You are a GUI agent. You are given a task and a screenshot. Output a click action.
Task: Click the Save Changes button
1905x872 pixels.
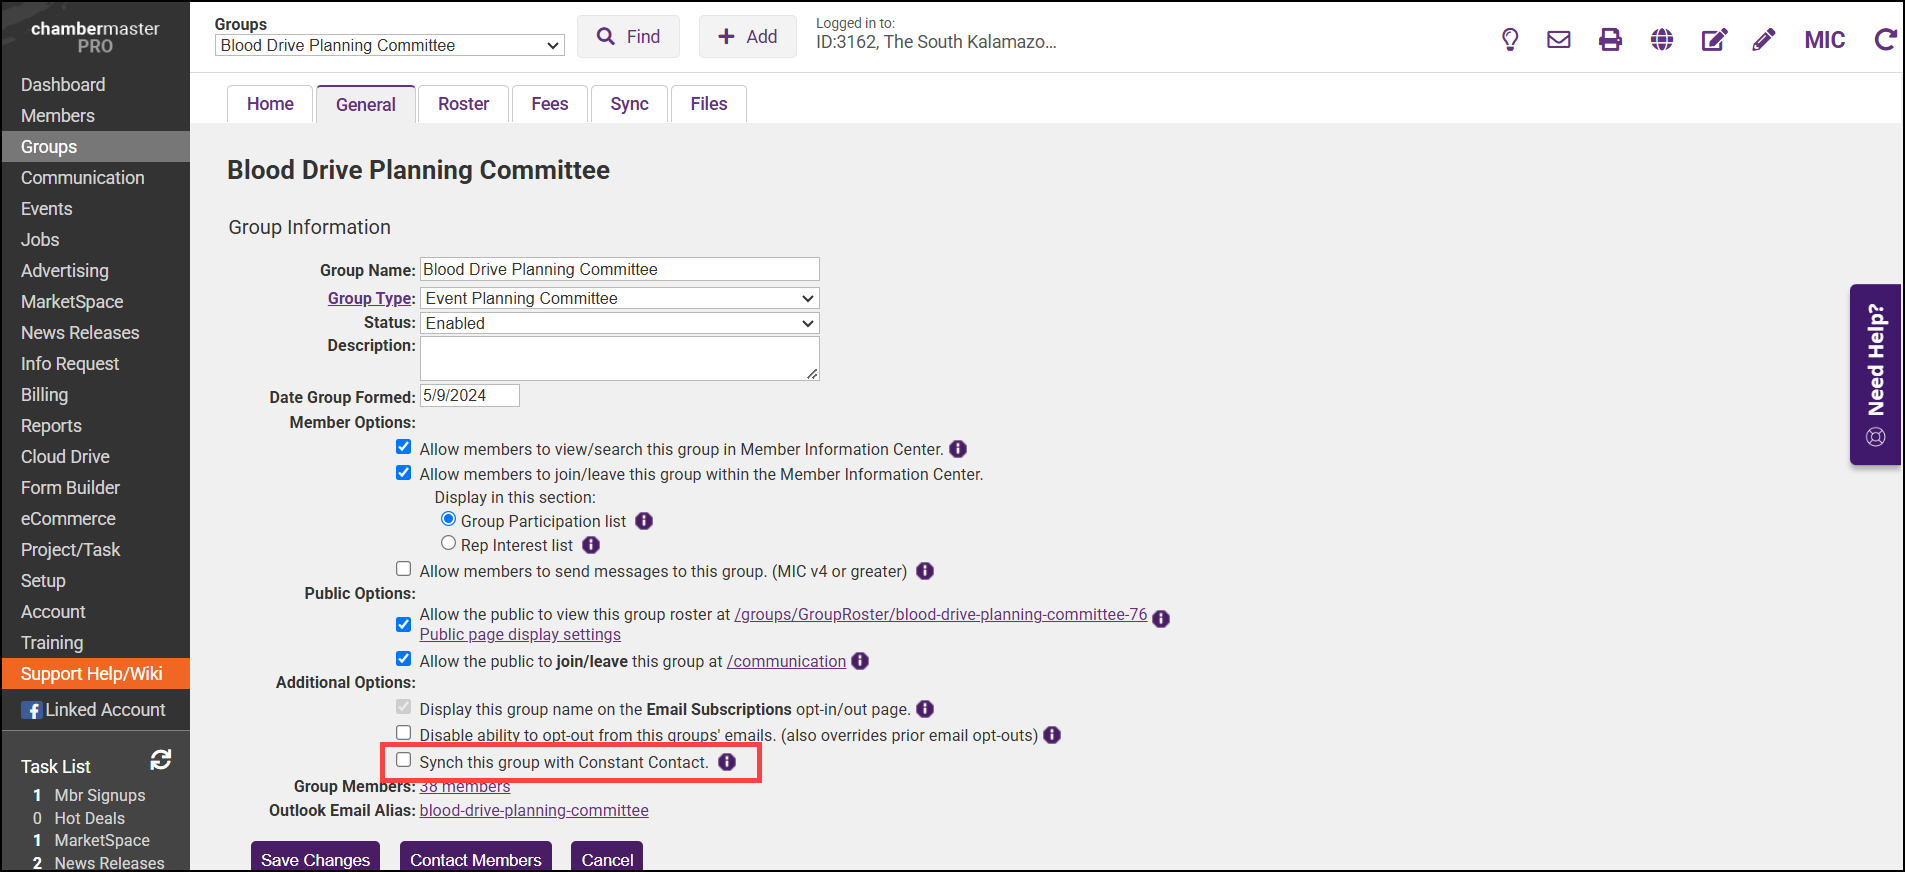click(x=315, y=859)
